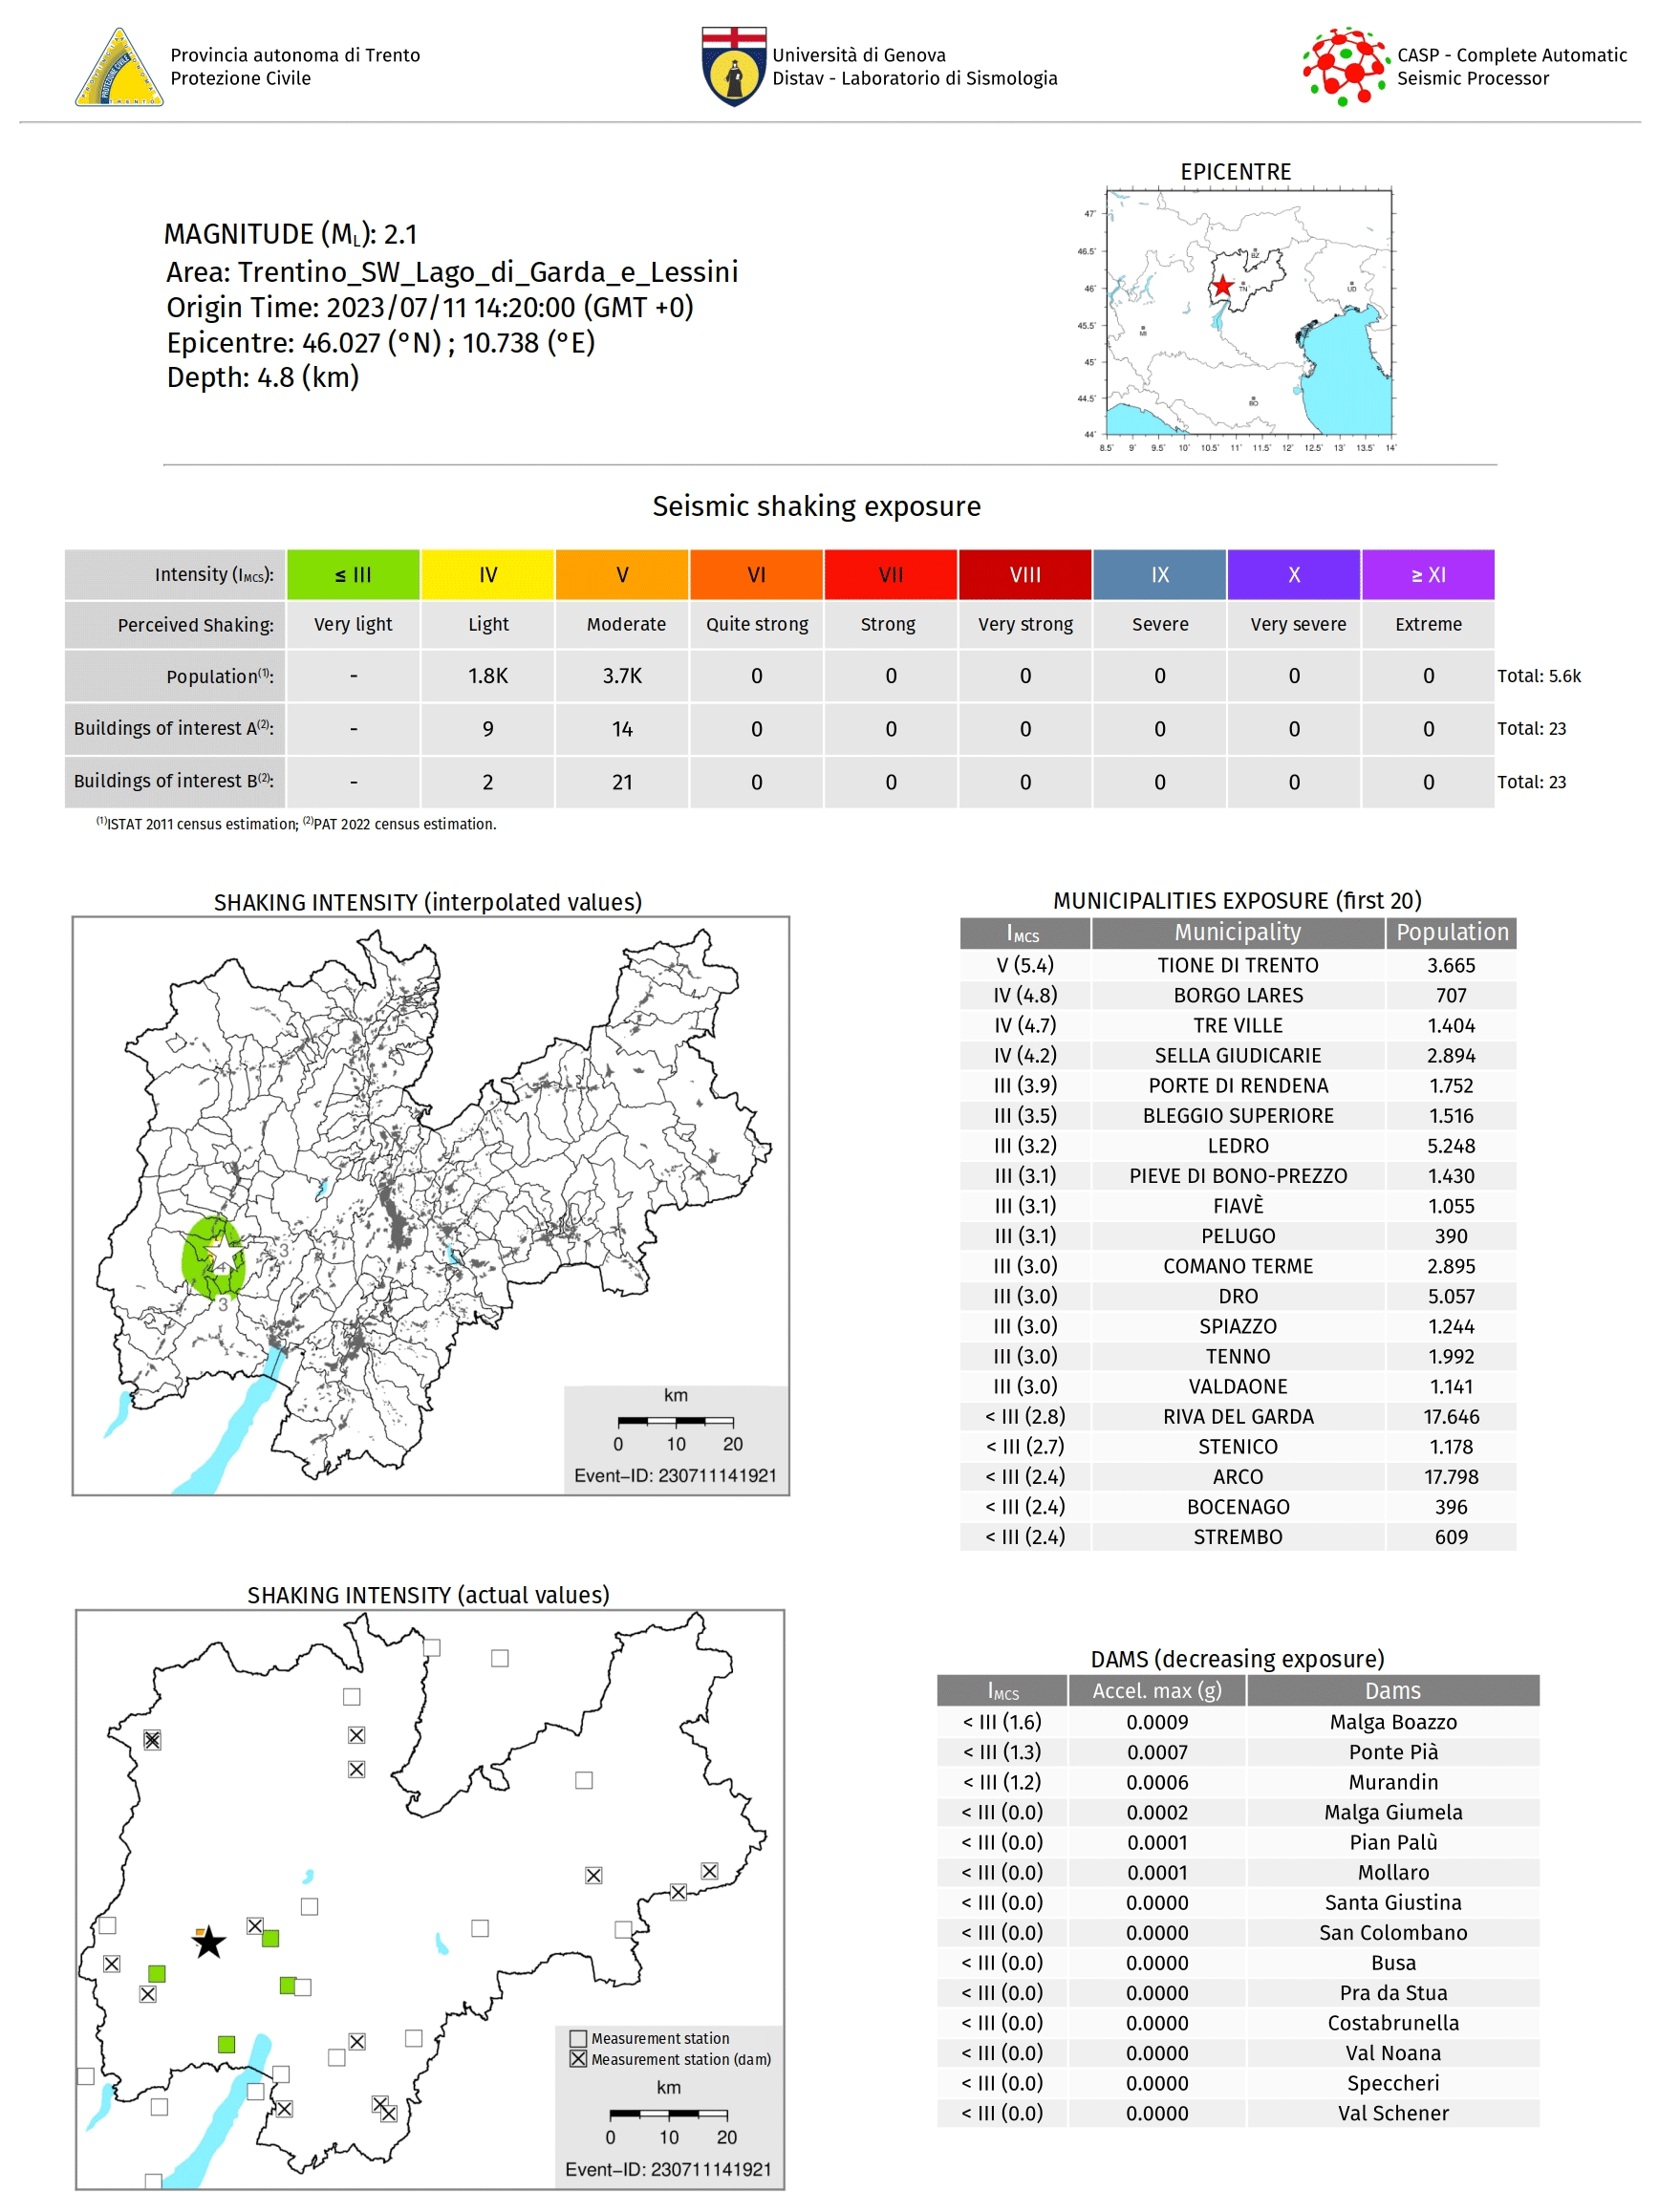Select the yellow IV intensity cell

[x=487, y=575]
